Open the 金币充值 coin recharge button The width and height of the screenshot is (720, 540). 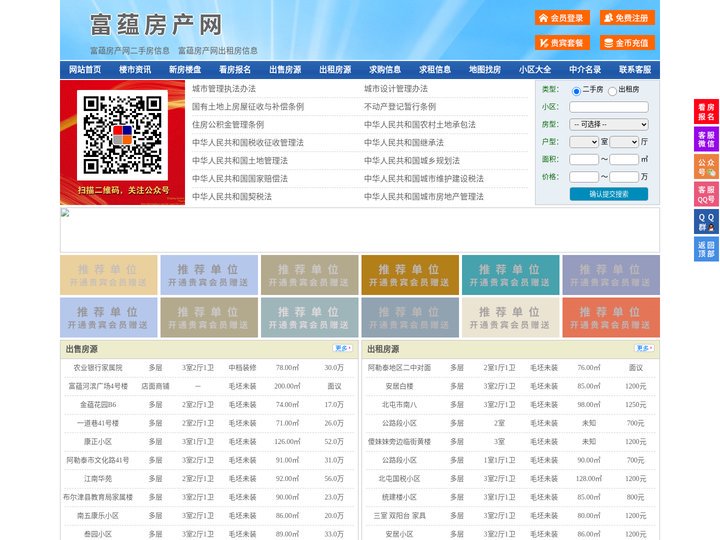[x=627, y=43]
